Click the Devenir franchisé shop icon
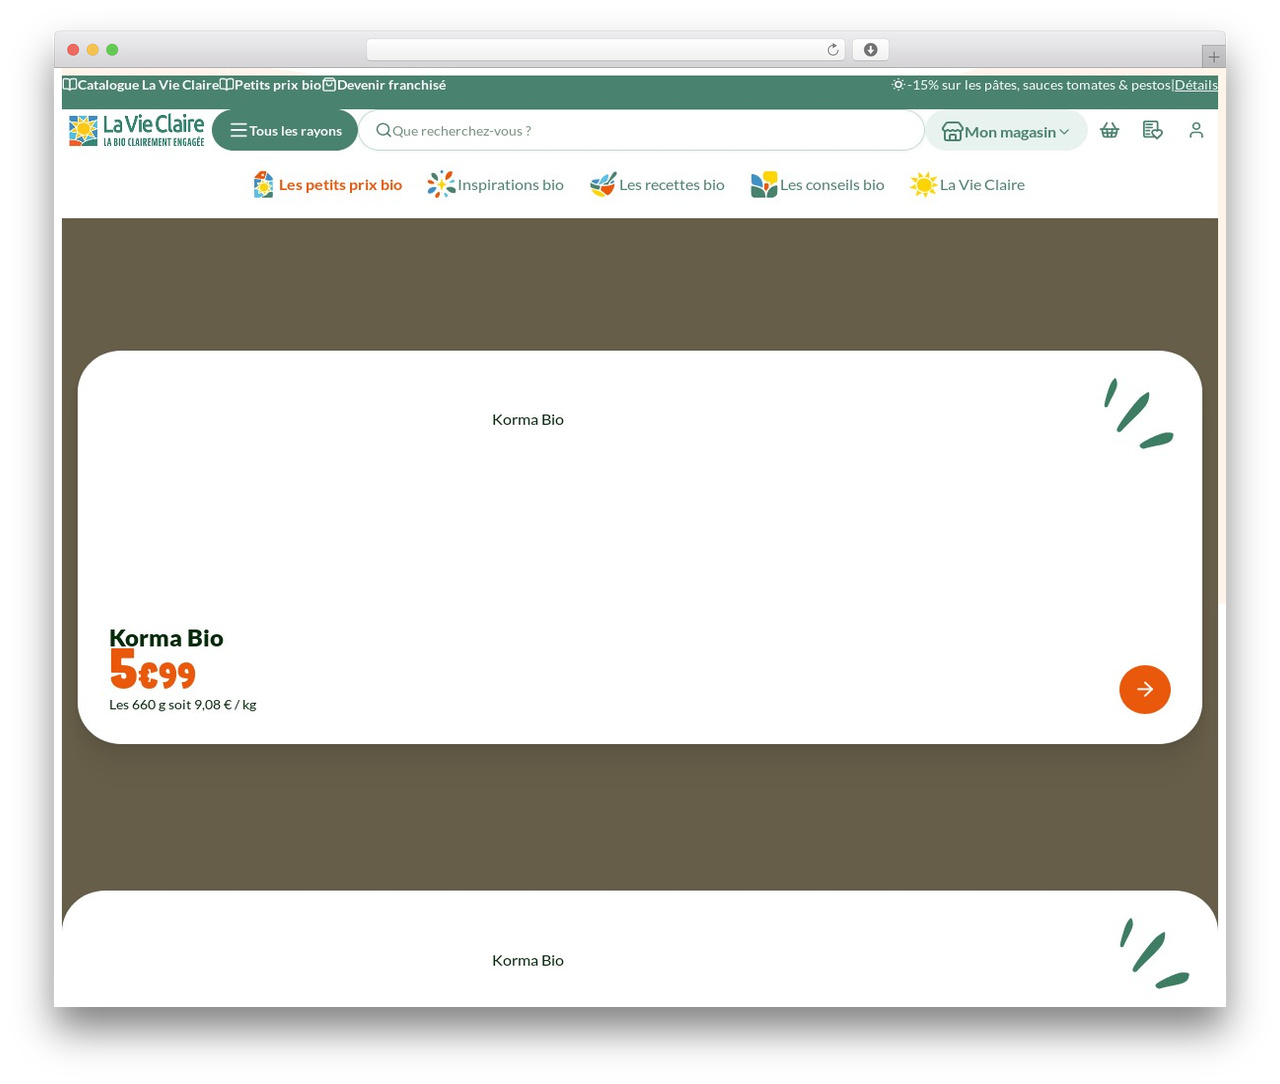This screenshot has width=1280, height=1084. pos(329,85)
